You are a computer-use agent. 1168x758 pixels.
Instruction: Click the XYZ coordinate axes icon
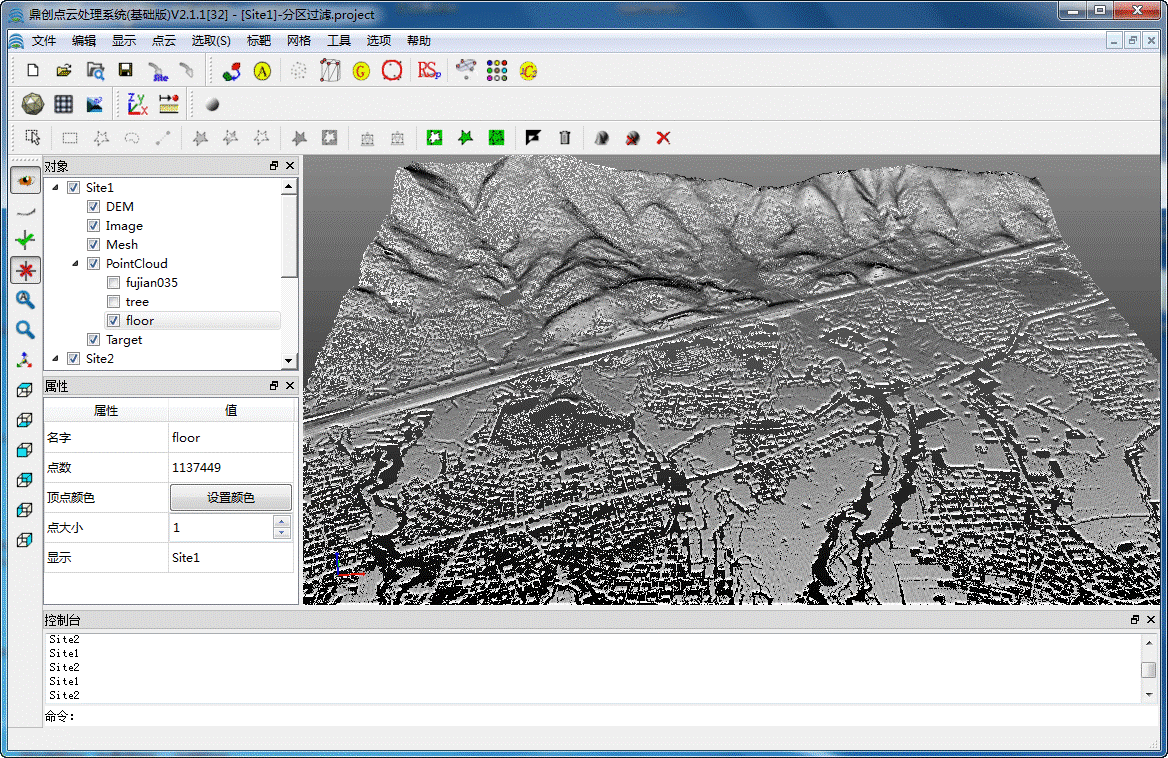137,104
